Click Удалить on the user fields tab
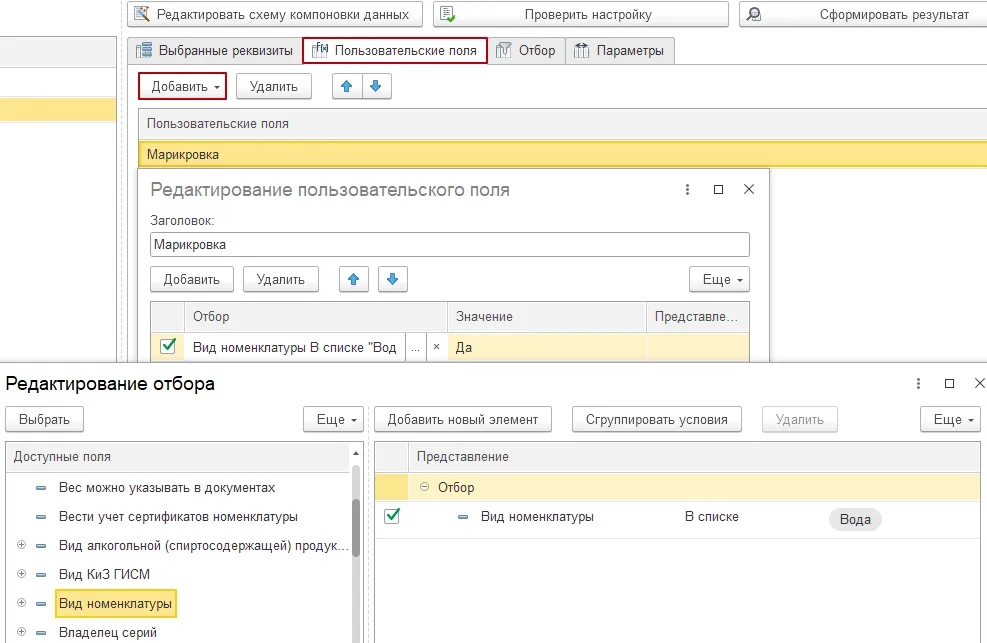This screenshot has height=643, width=987. pos(274,86)
